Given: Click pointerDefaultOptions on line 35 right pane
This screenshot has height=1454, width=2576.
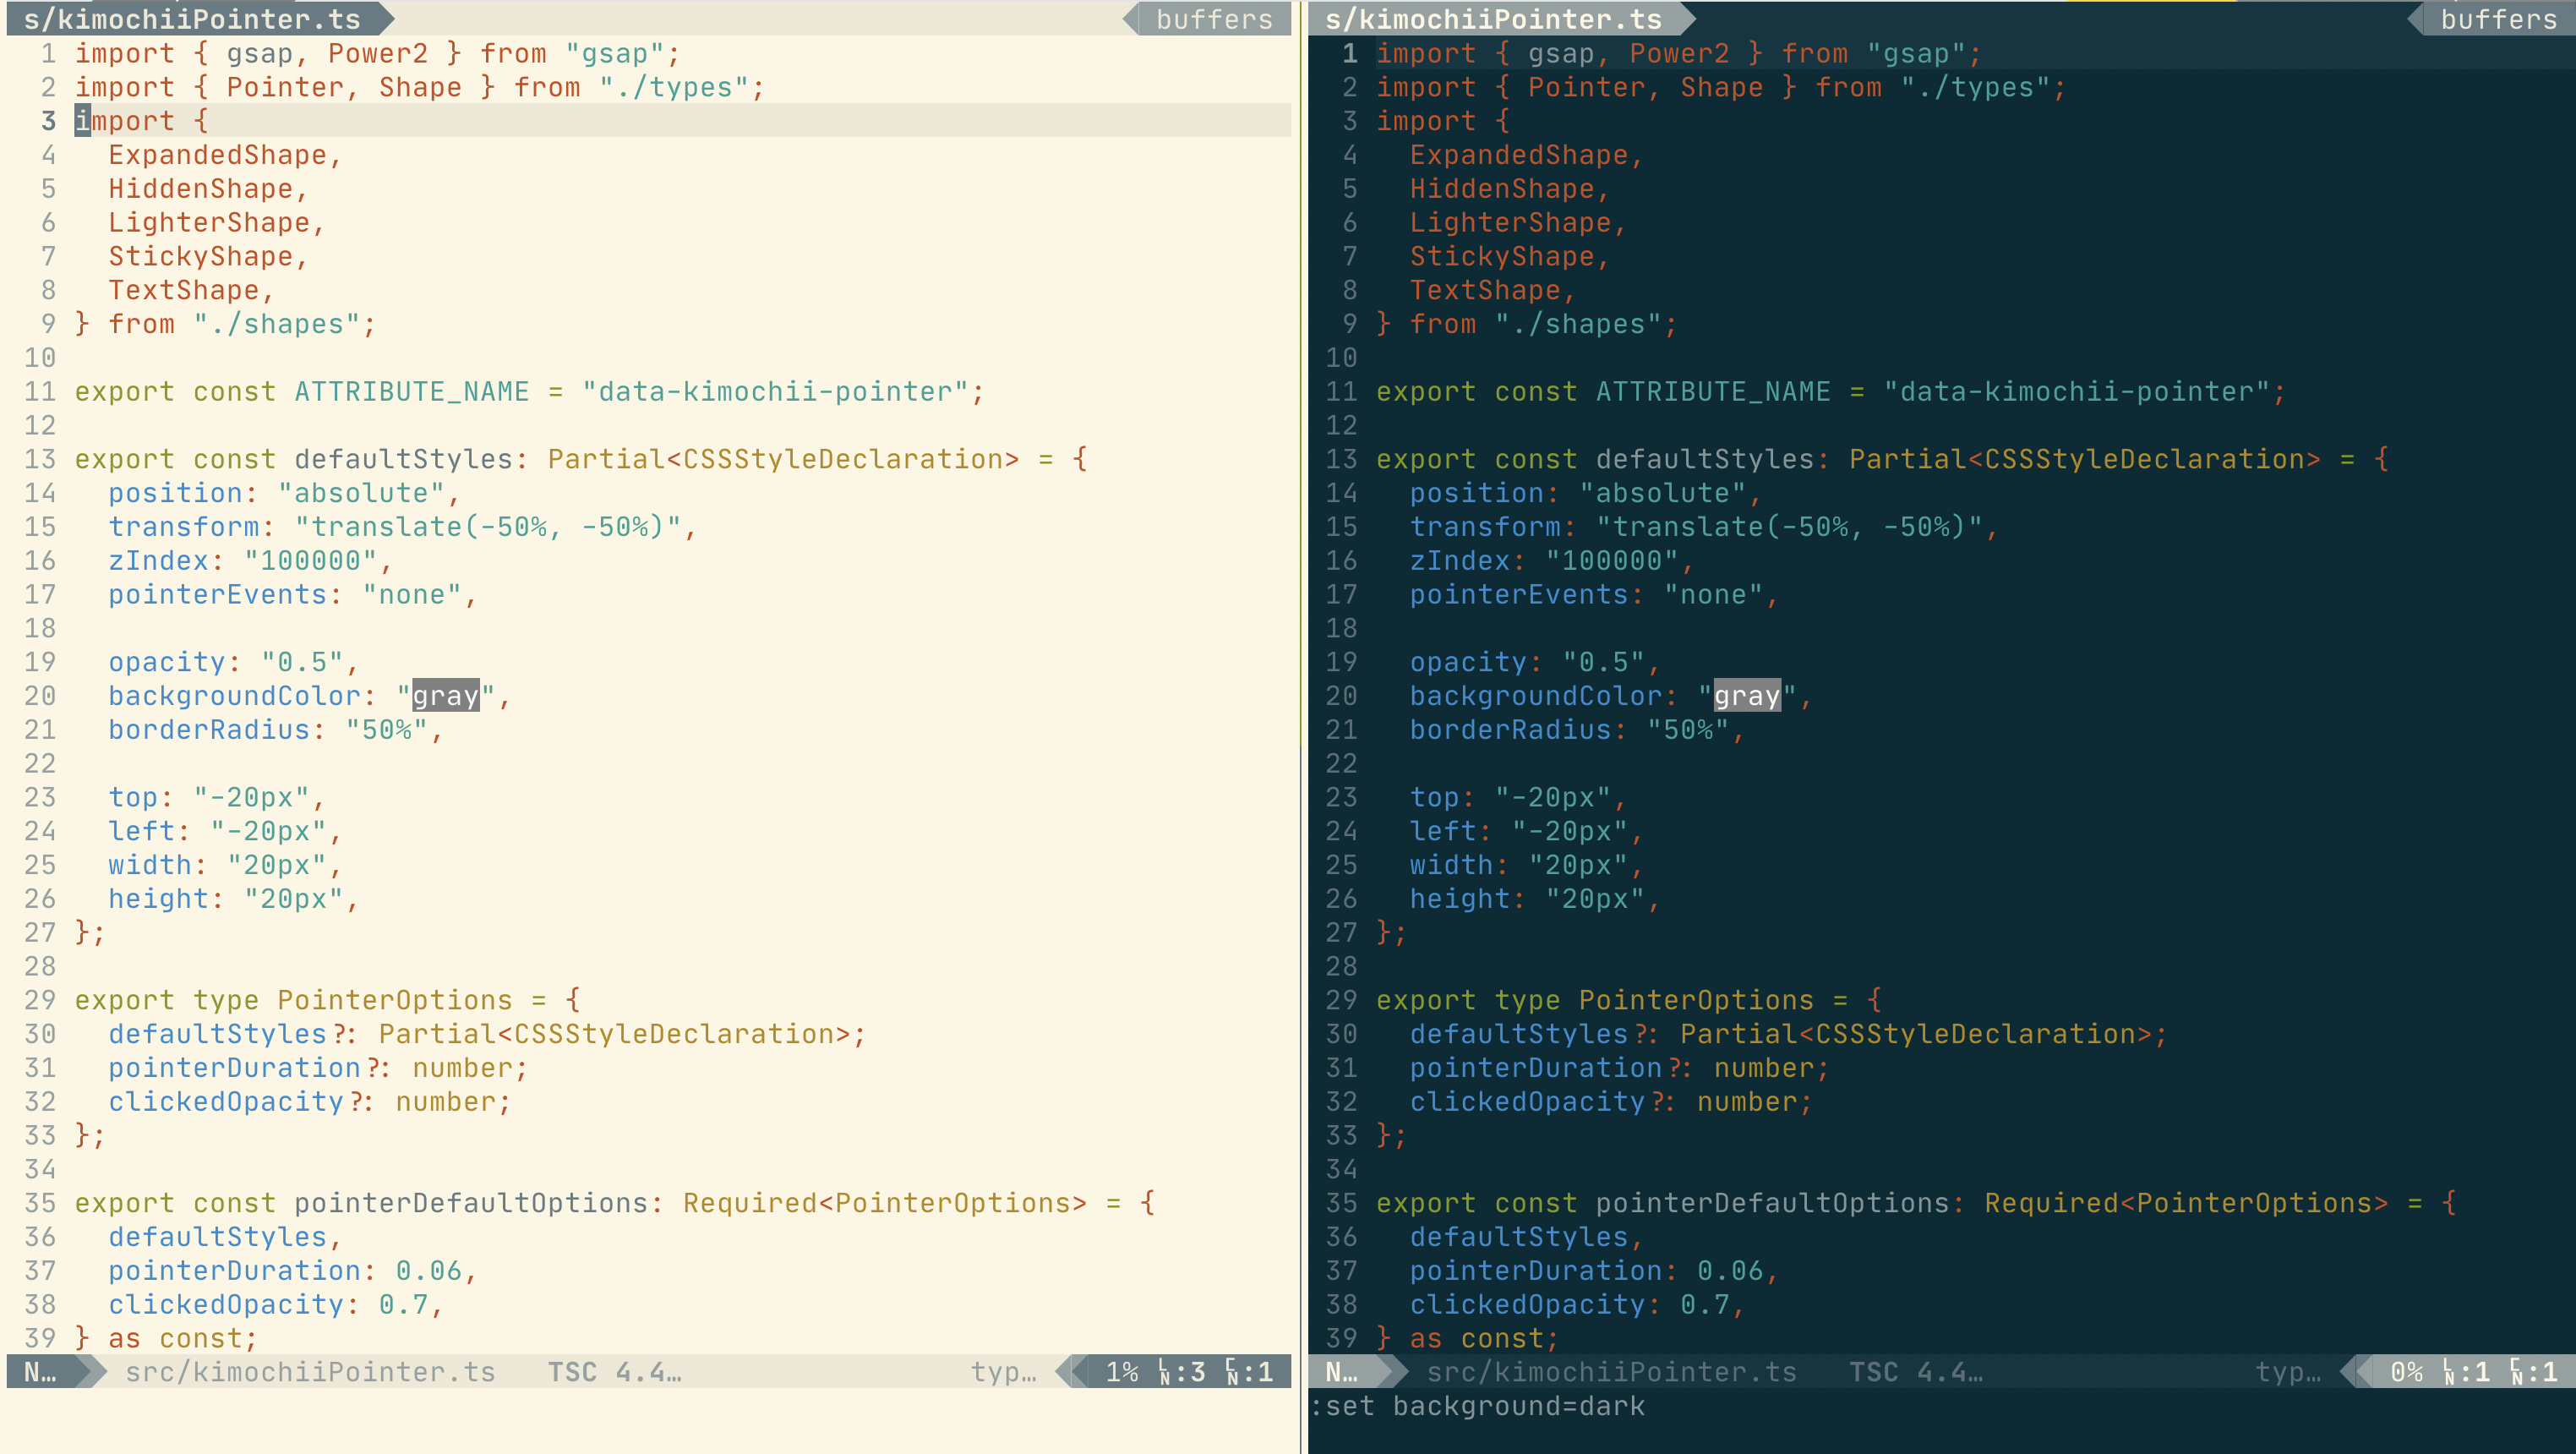Looking at the screenshot, I should pos(1772,1203).
